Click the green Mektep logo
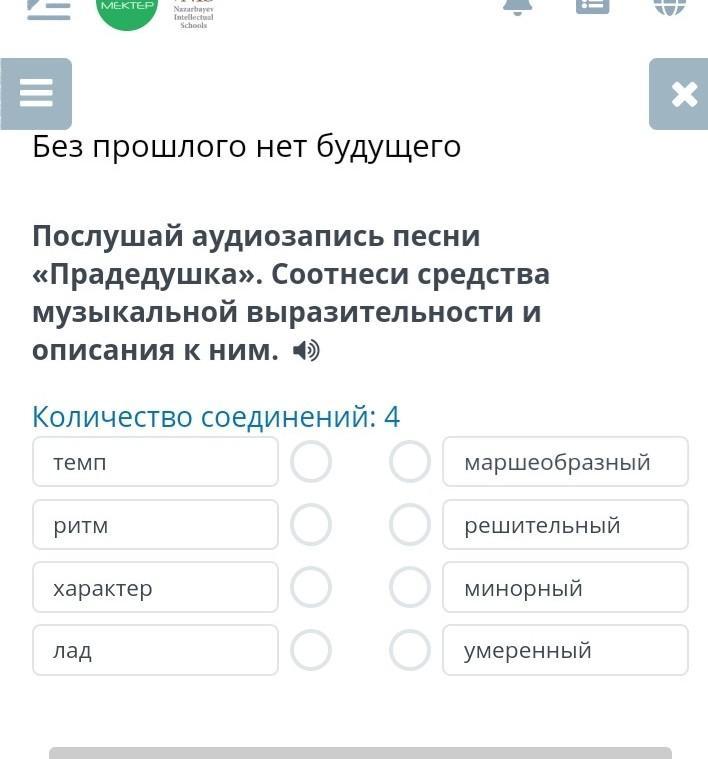The image size is (708, 759). (x=127, y=10)
